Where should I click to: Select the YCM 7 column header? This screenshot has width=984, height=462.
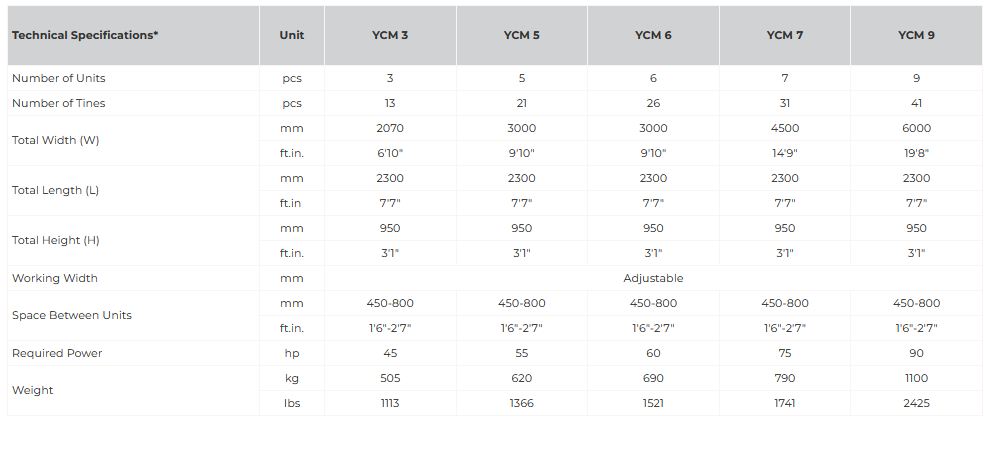[x=785, y=35]
